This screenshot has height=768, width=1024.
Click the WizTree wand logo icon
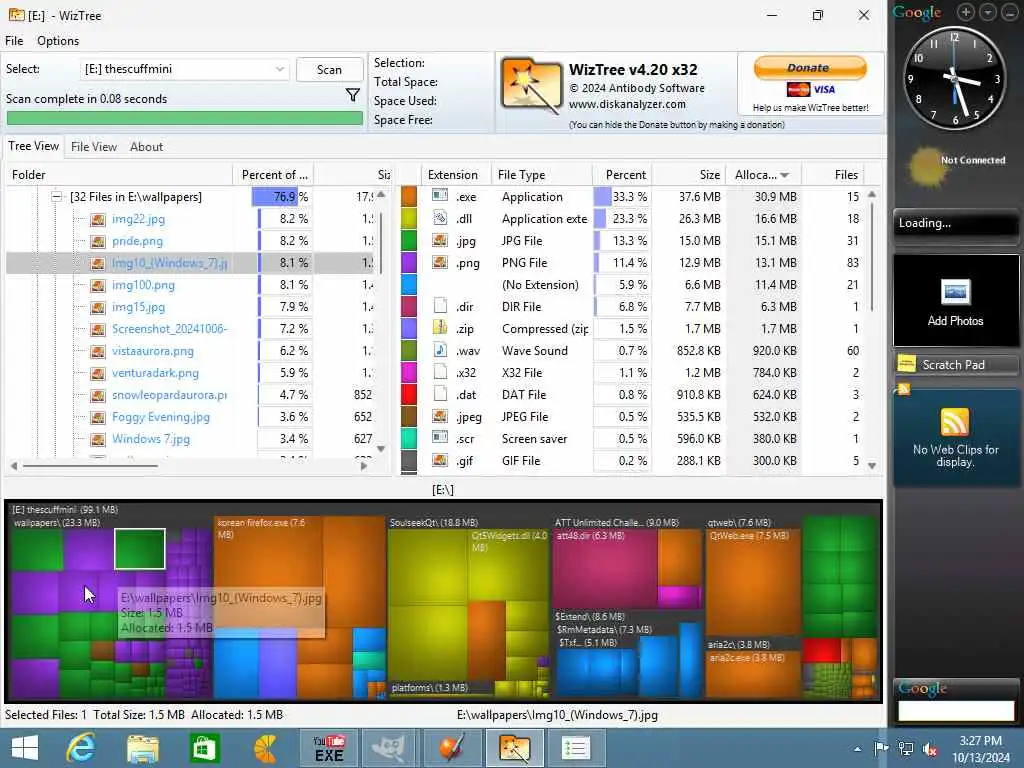(530, 85)
